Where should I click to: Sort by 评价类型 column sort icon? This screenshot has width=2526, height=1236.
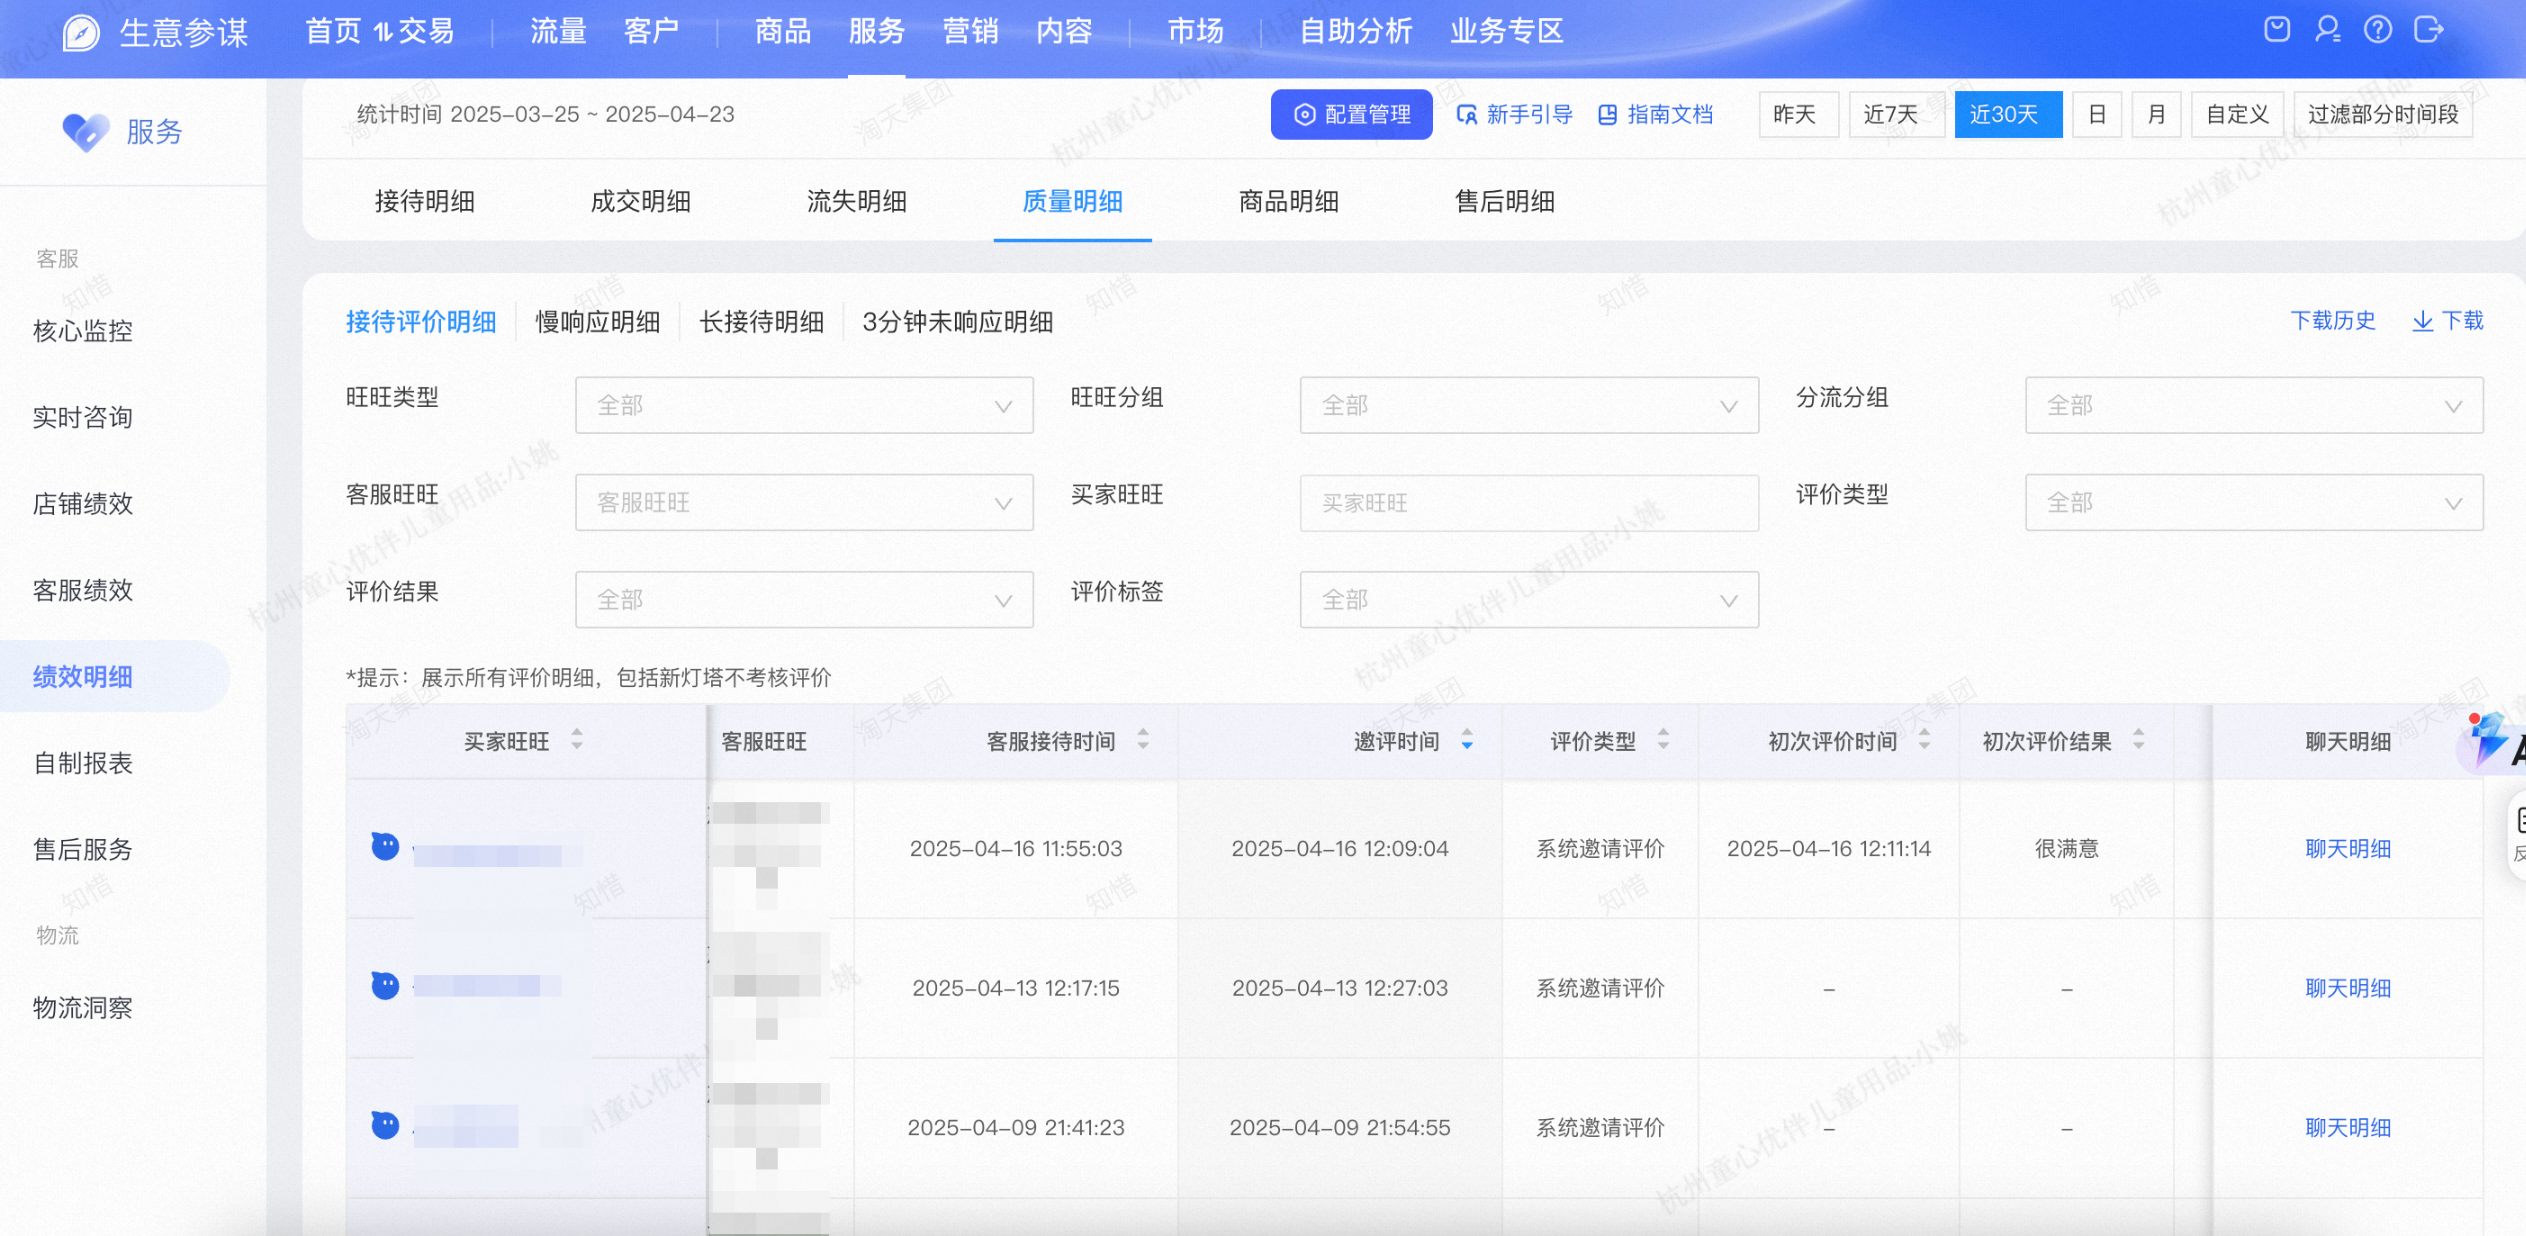[x=1663, y=740]
